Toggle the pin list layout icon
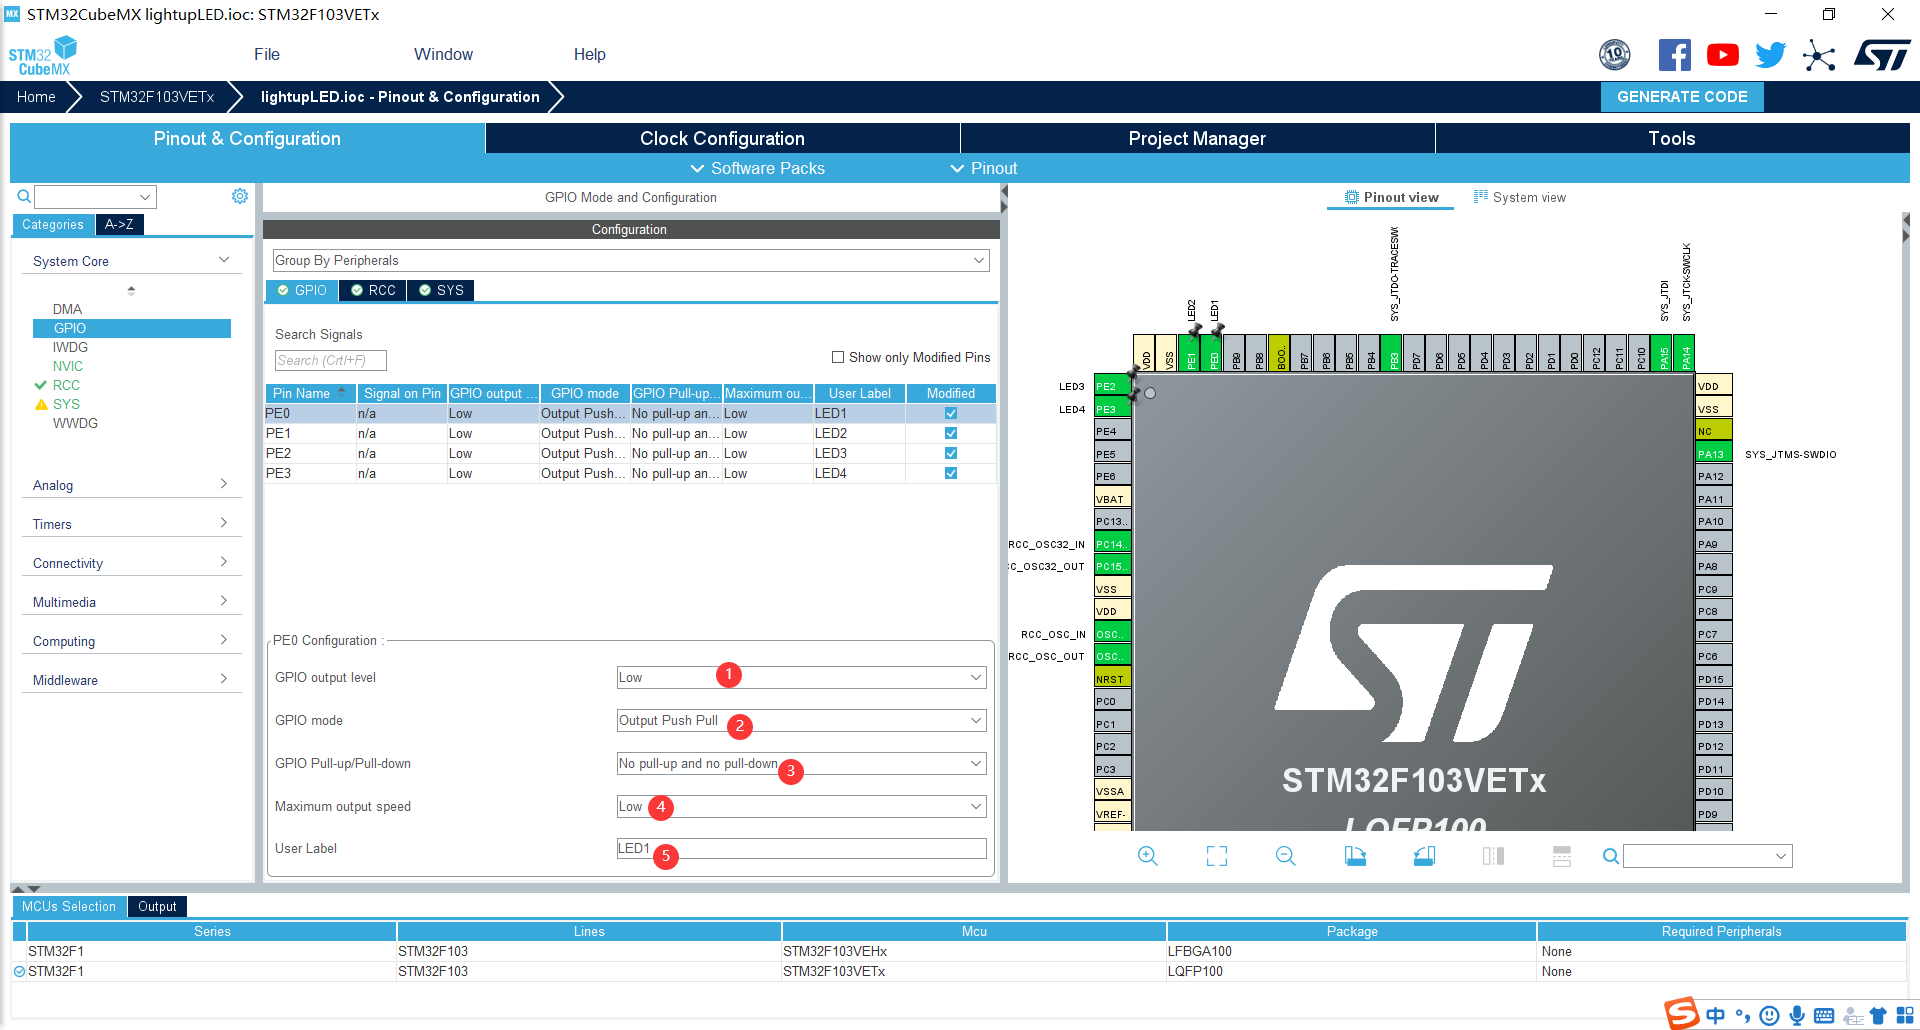Viewport: 1920px width, 1030px height. pos(1562,856)
